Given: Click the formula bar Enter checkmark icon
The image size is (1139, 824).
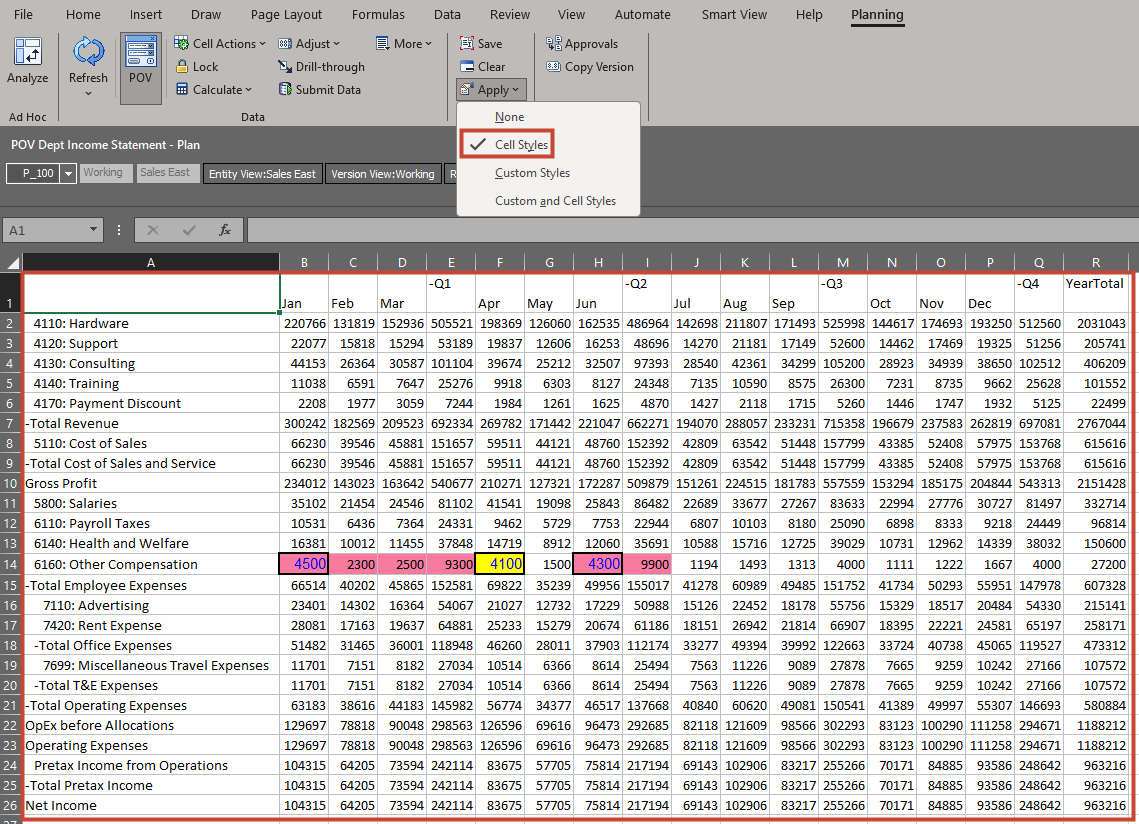Looking at the screenshot, I should 189,230.
